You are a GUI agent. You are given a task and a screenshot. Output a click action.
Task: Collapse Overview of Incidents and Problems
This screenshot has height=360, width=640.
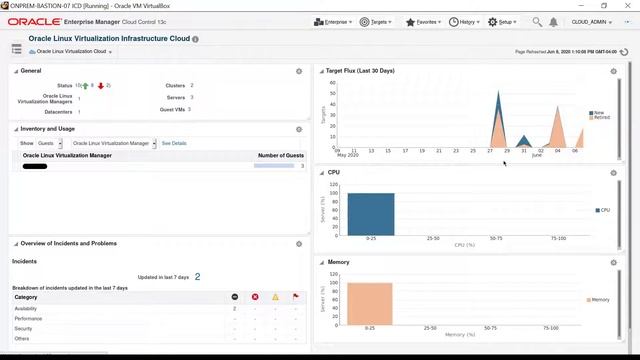click(x=16, y=244)
